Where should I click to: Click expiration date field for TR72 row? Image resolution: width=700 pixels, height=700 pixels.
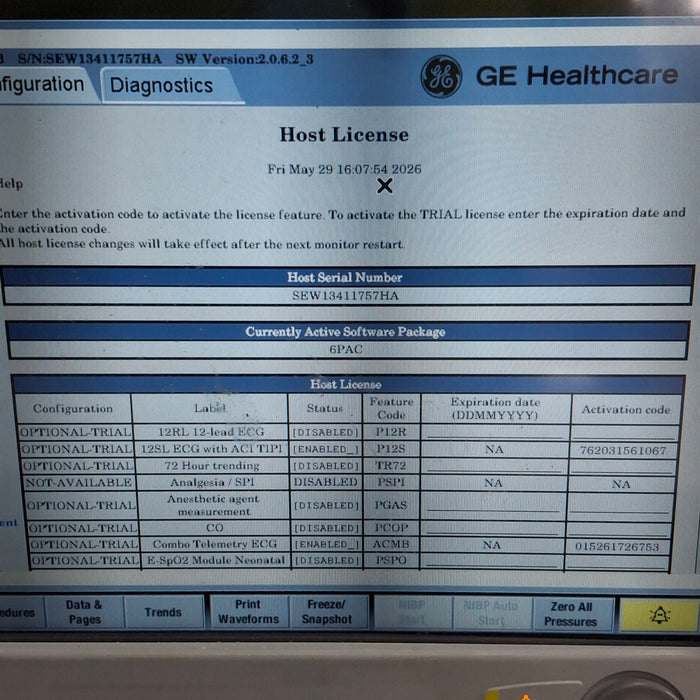[x=494, y=466]
